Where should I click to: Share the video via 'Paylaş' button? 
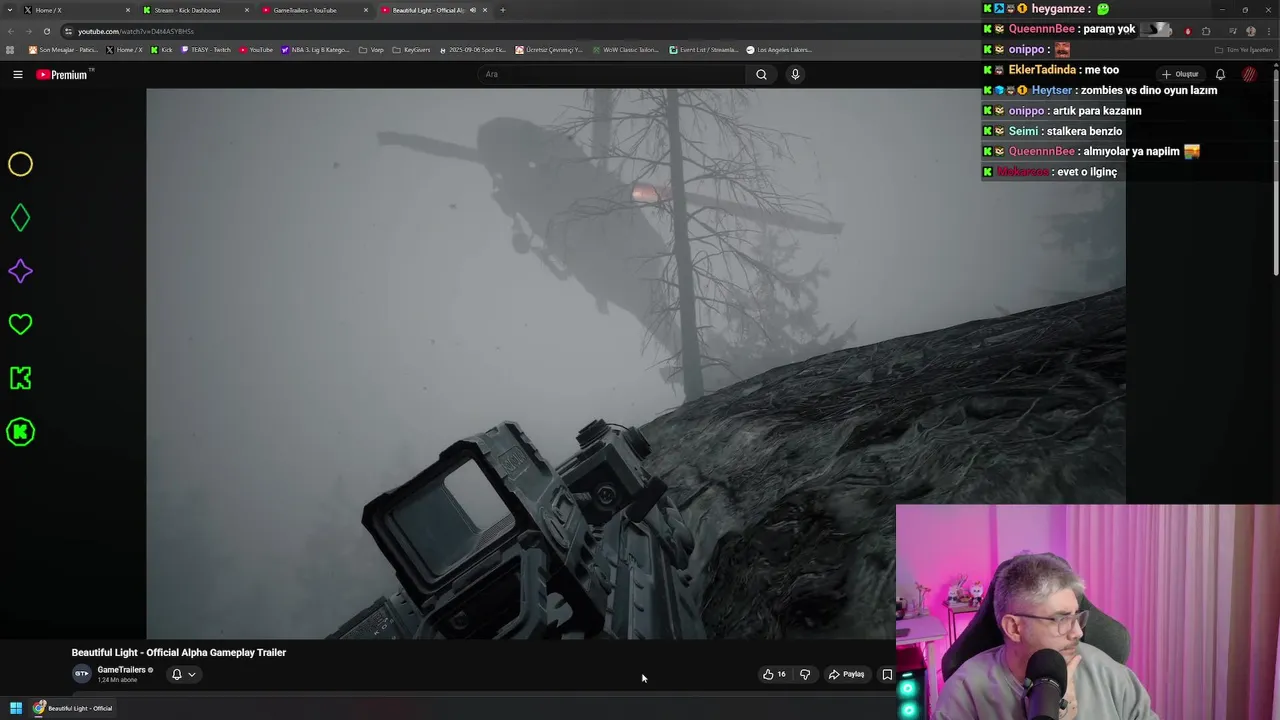pyautogui.click(x=846, y=674)
